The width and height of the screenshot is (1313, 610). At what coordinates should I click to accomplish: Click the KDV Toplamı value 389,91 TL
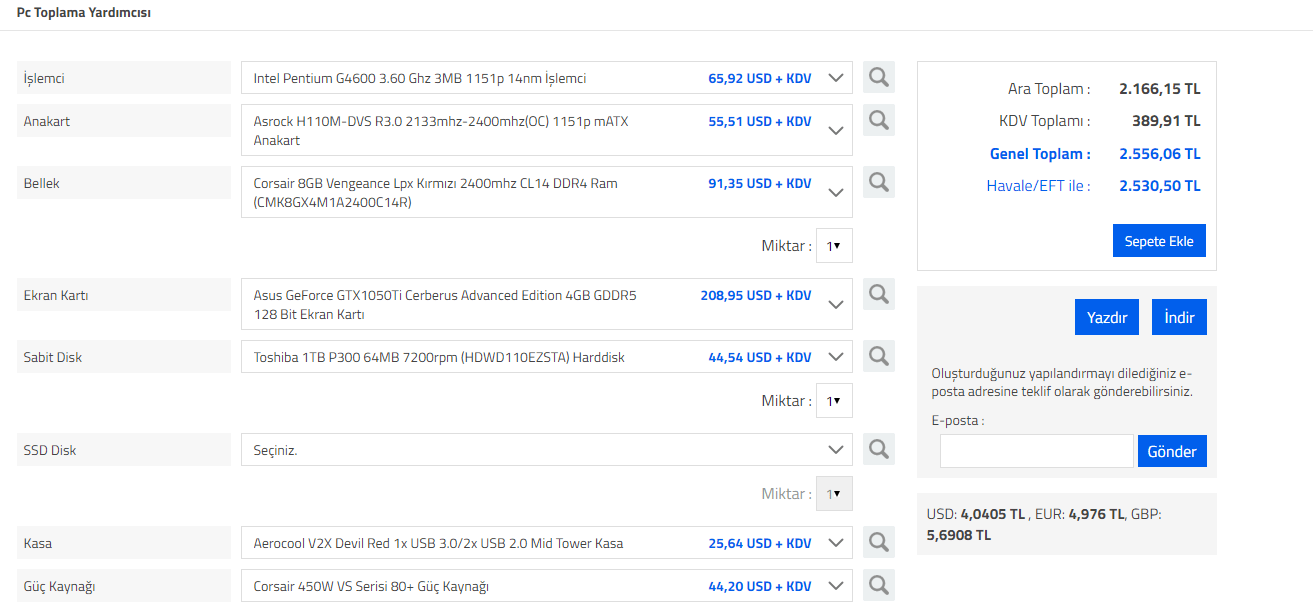pos(1168,121)
